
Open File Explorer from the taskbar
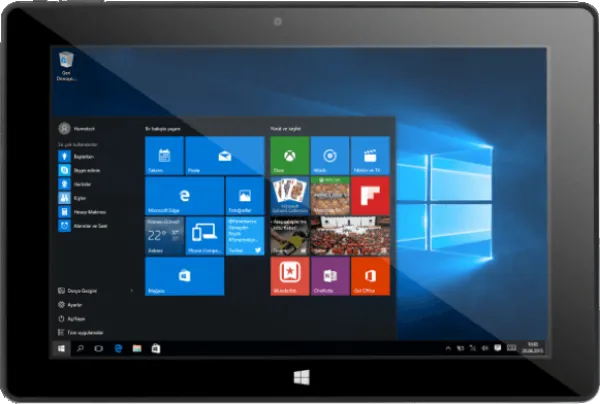coord(137,349)
